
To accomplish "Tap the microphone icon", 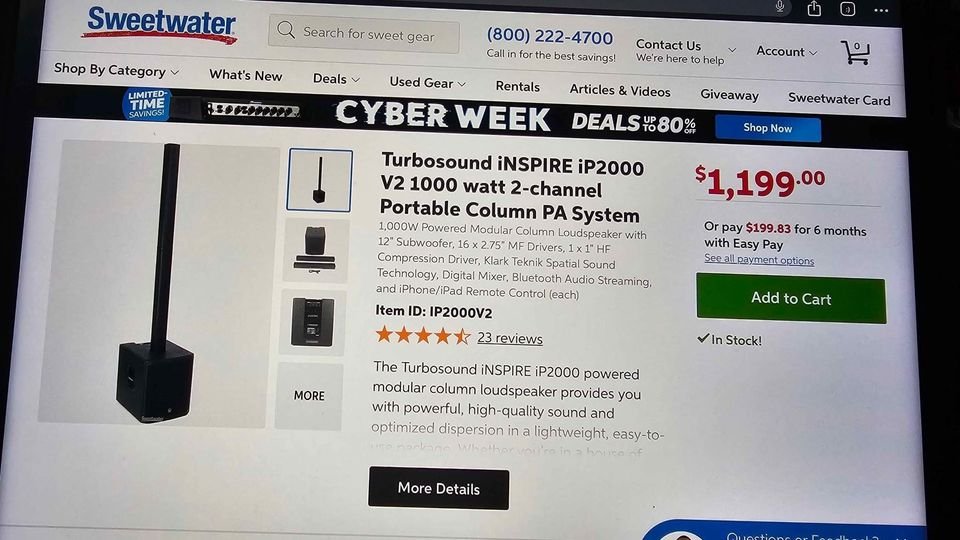I will 779,7.
